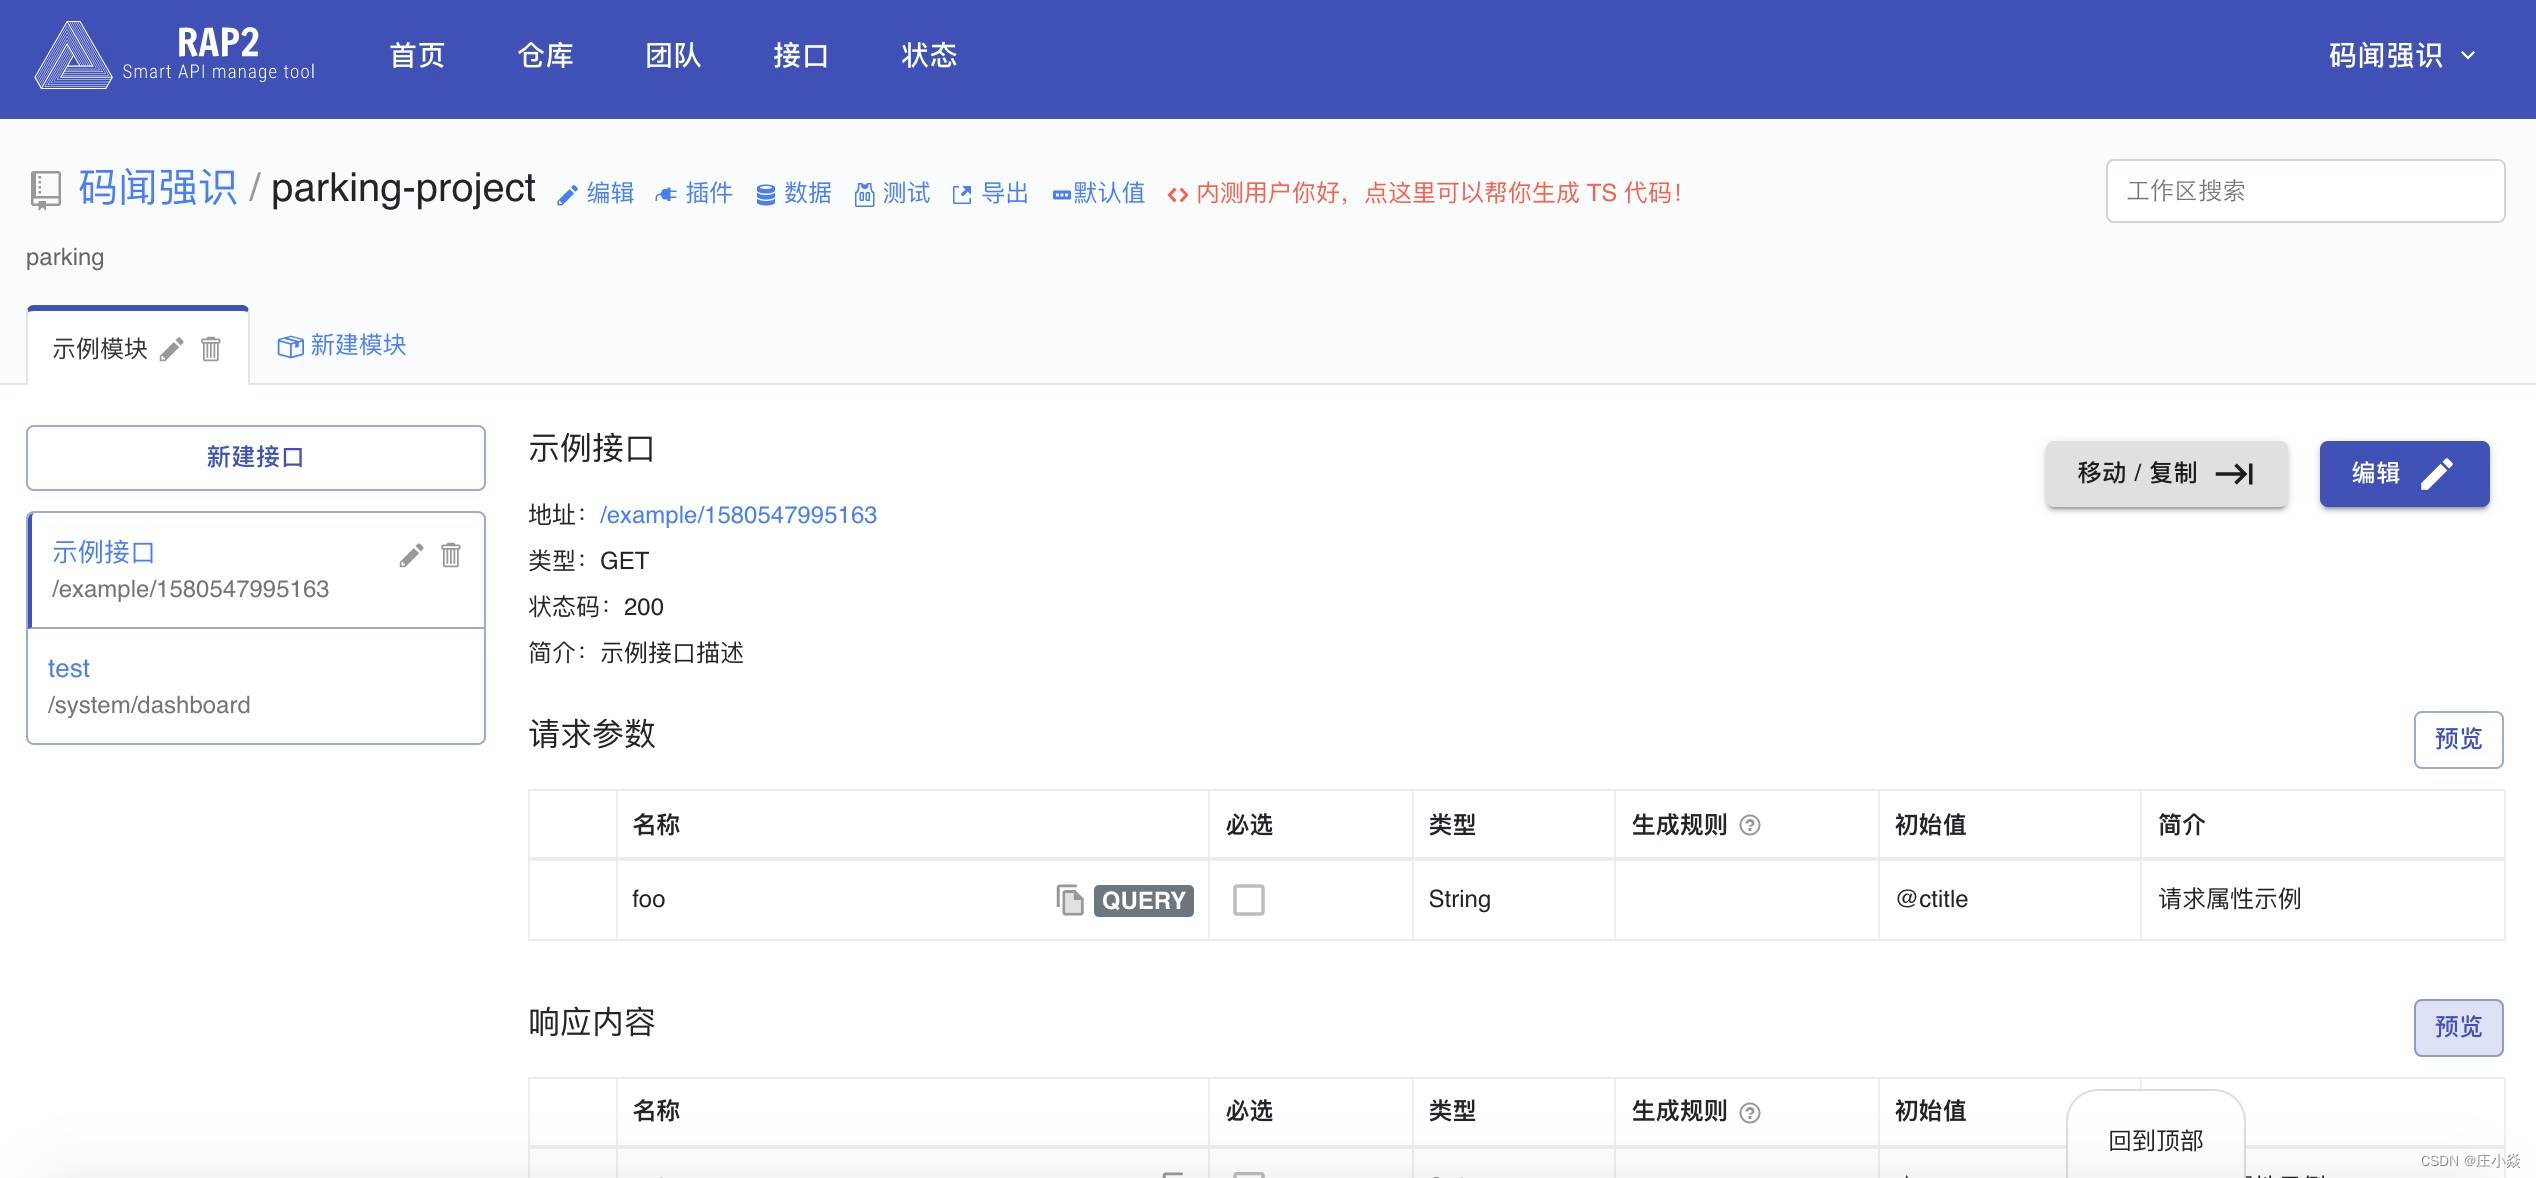Open the 移动 / 复制 button
2536x1178 pixels.
(2166, 473)
